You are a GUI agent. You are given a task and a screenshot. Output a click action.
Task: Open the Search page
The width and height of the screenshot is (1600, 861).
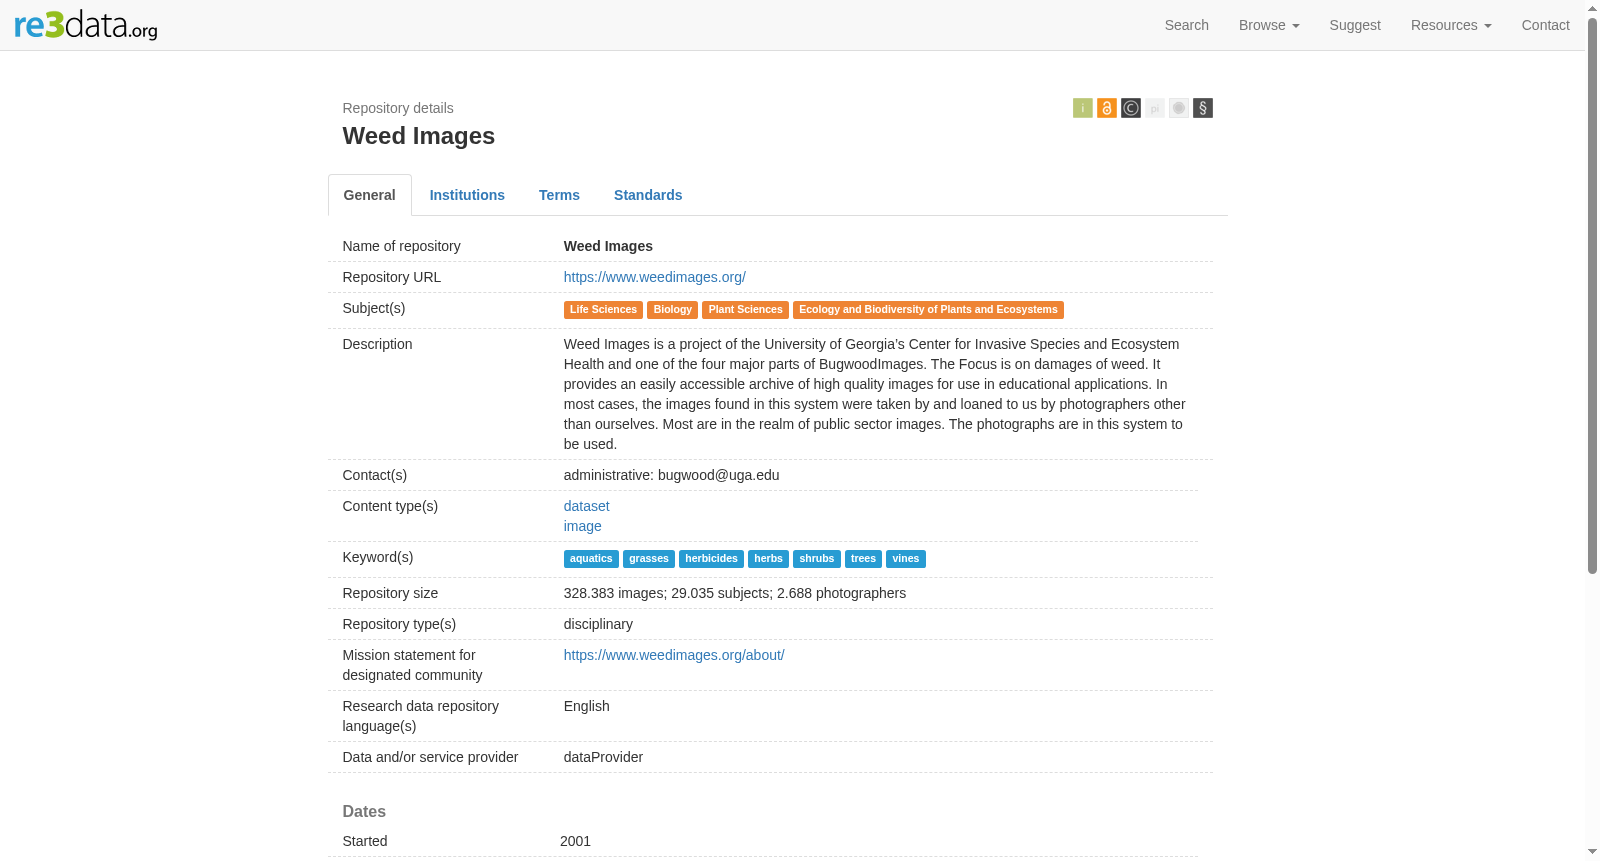tap(1186, 25)
